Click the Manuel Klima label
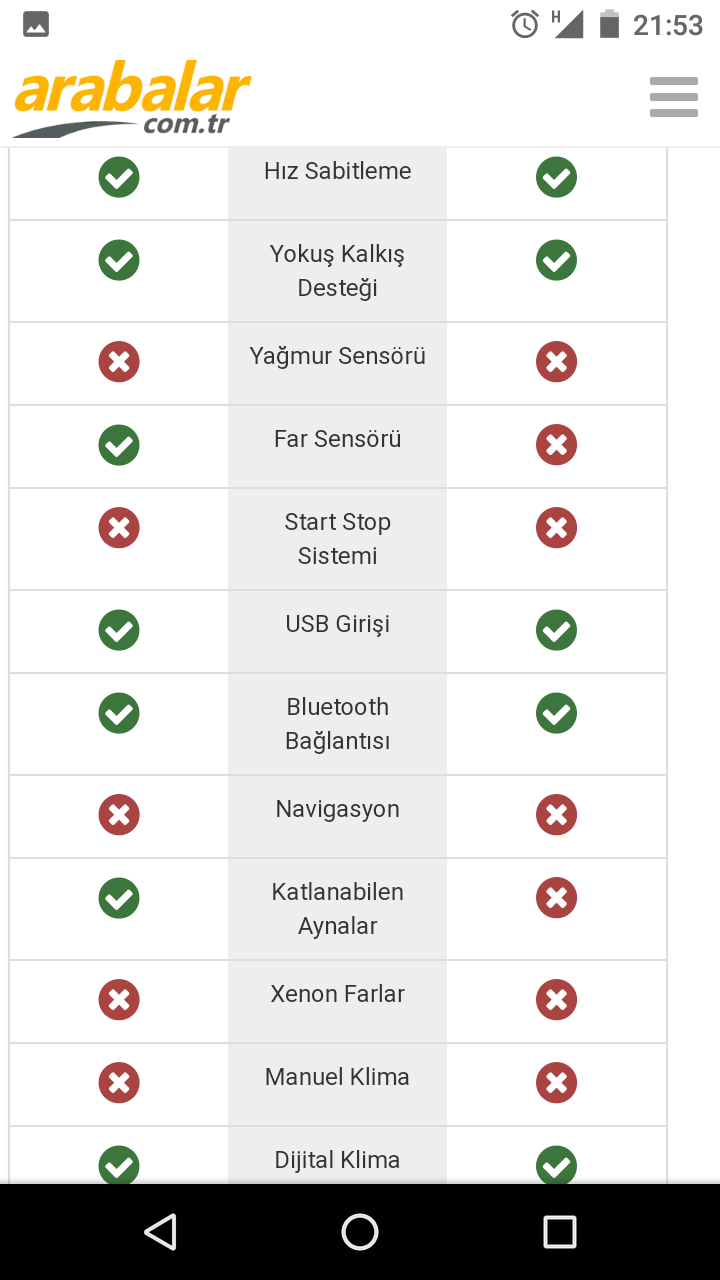 [x=337, y=1077]
